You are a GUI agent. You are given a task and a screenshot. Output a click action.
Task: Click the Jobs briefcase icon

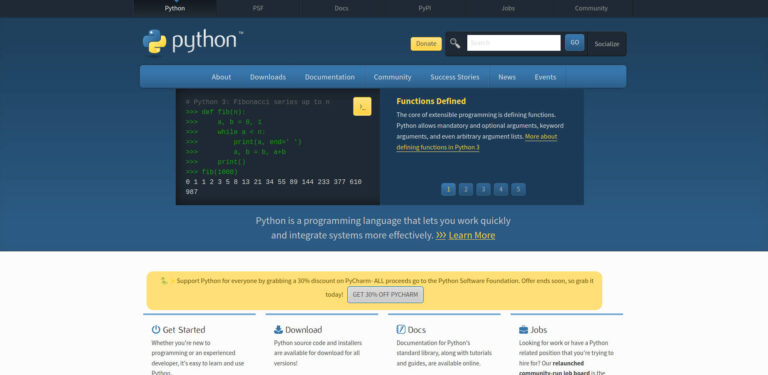point(524,329)
